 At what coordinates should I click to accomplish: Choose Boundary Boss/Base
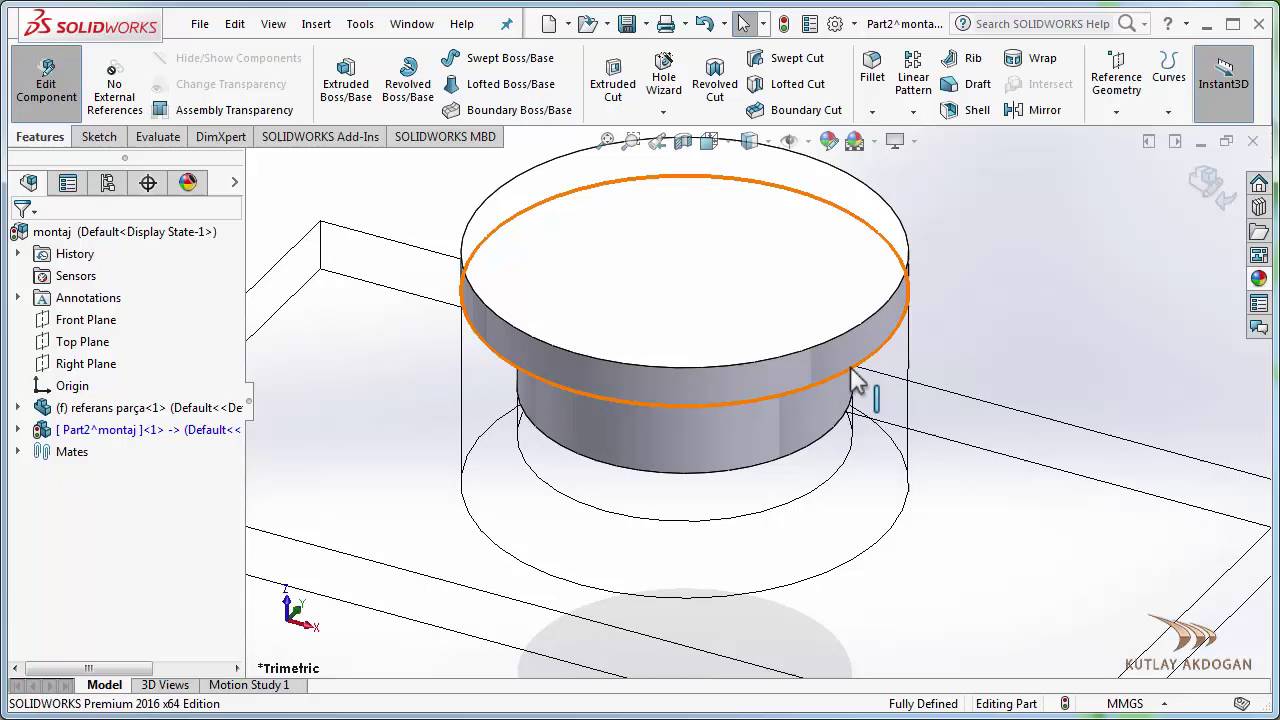tap(507, 110)
